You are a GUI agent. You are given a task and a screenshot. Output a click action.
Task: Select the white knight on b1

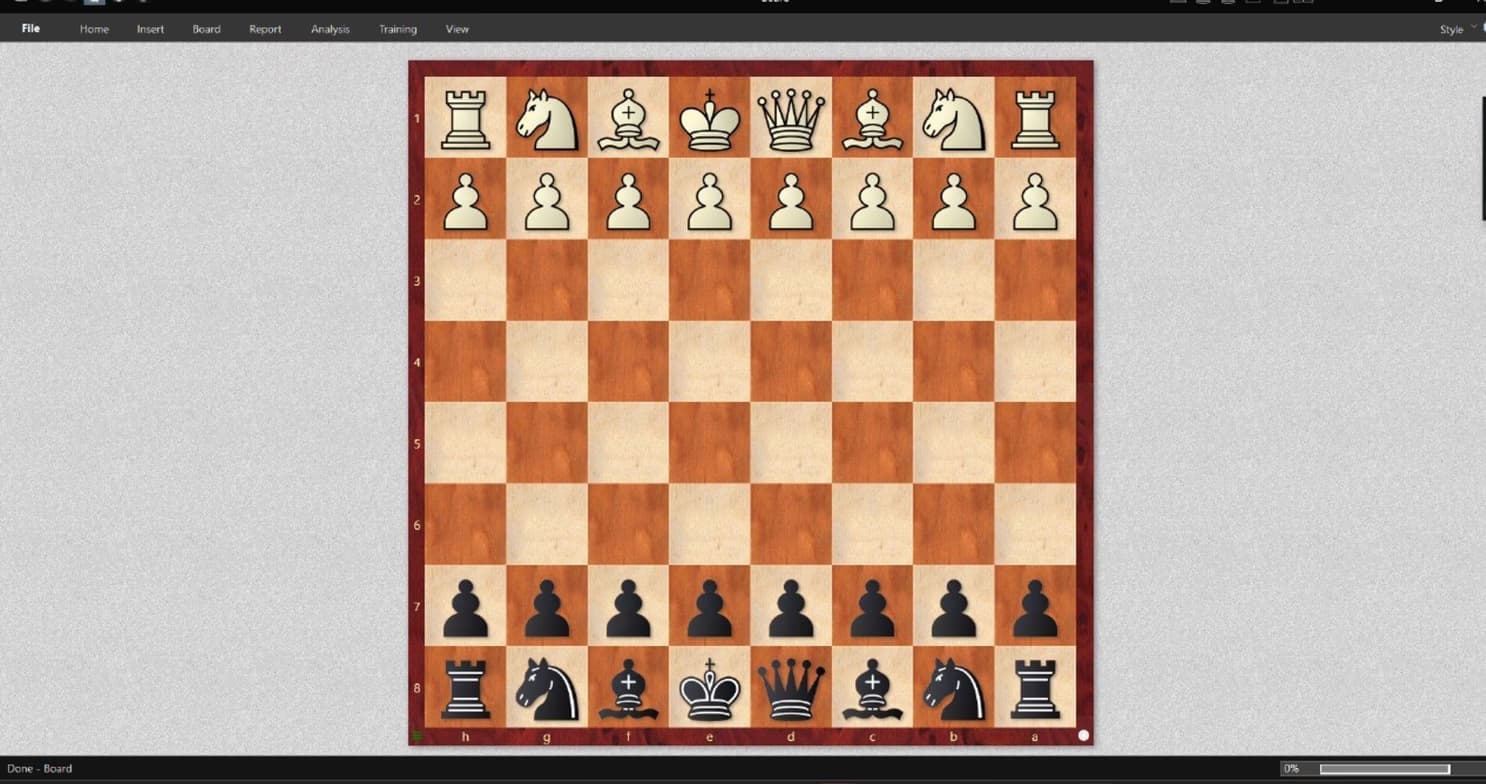point(953,118)
